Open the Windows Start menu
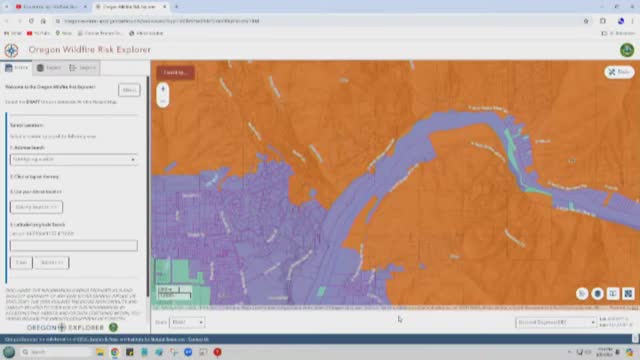 click(x=9, y=352)
